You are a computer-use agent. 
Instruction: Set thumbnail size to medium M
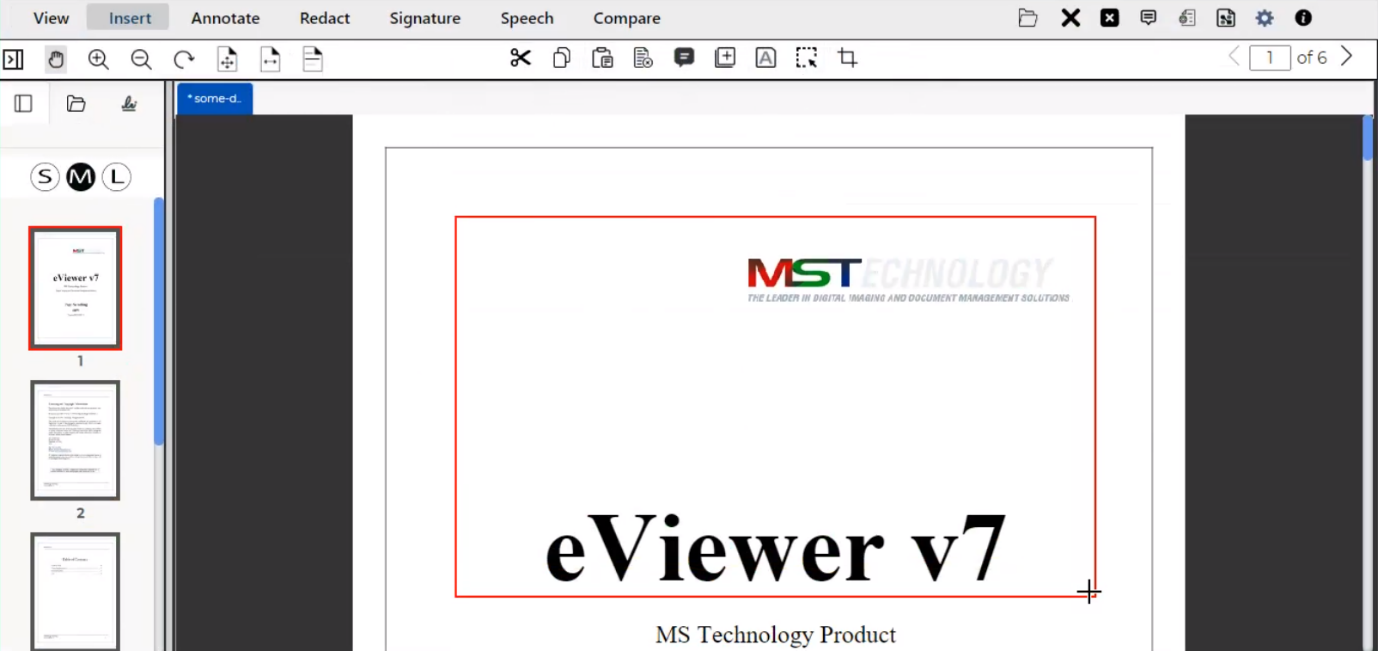tap(81, 177)
